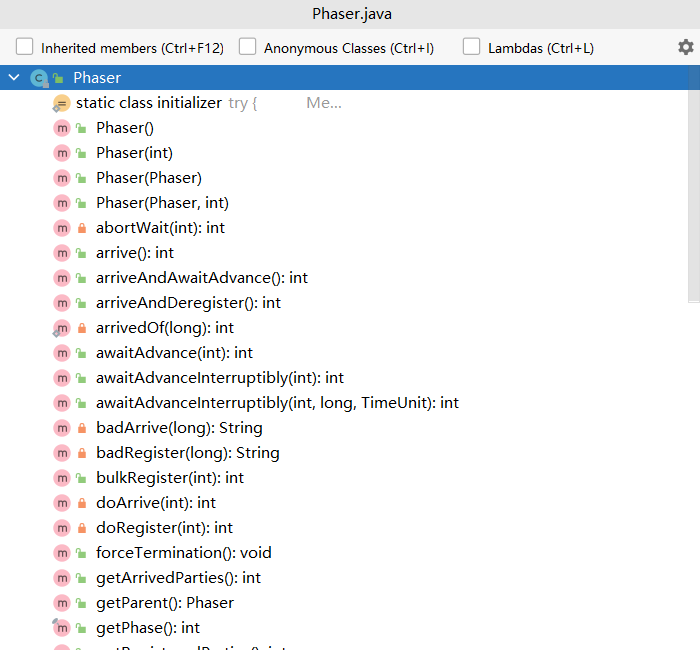
Task: Open the structure popup settings gear
Action: tap(686, 47)
